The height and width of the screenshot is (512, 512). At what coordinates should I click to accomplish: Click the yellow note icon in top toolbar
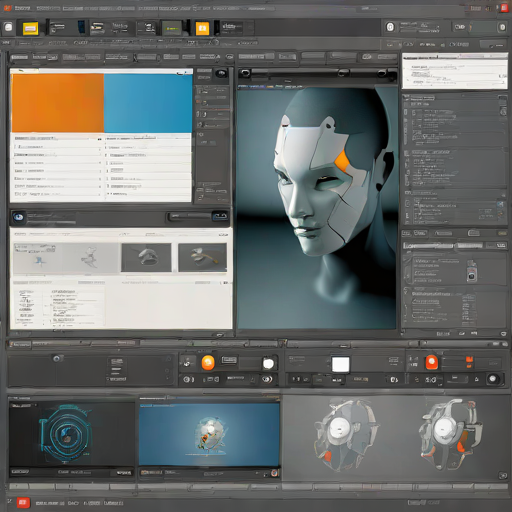30,28
